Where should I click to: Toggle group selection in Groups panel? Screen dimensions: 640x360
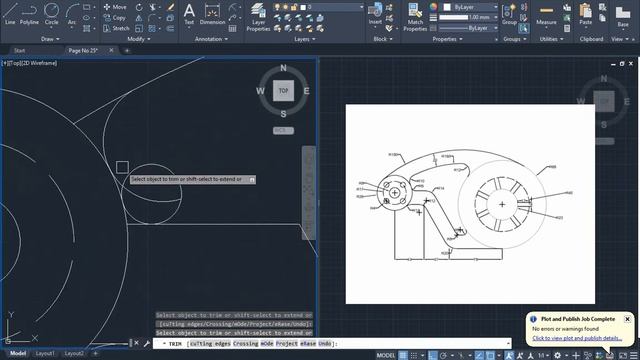click(x=524, y=28)
